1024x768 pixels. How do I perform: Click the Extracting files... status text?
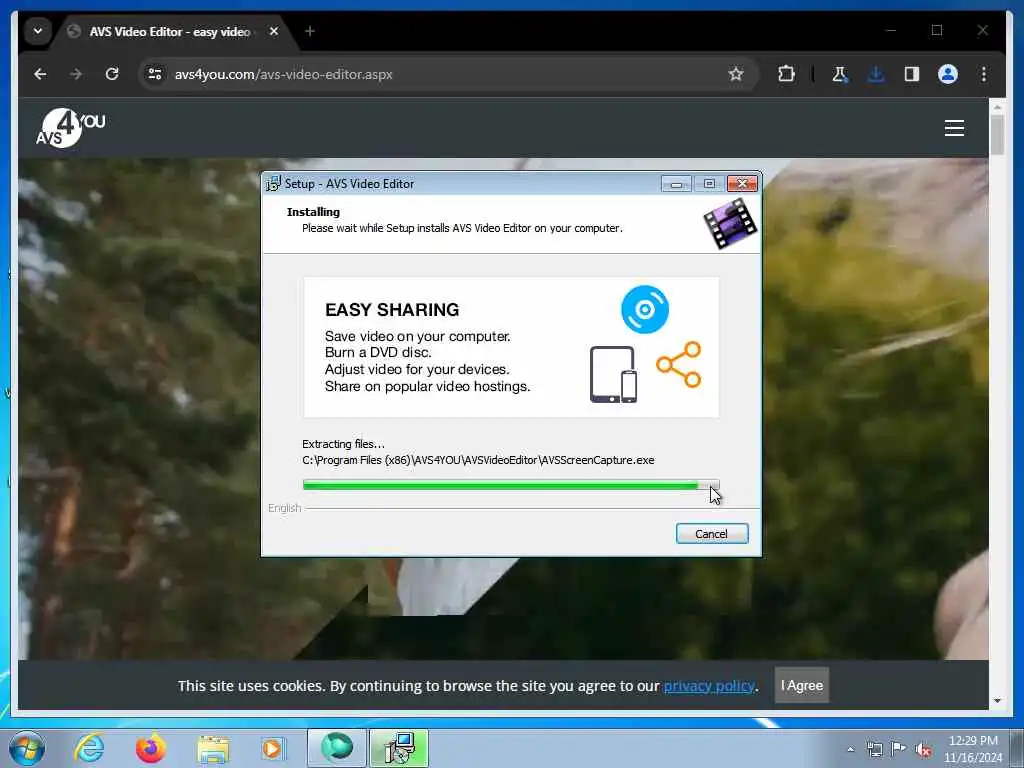(x=343, y=444)
